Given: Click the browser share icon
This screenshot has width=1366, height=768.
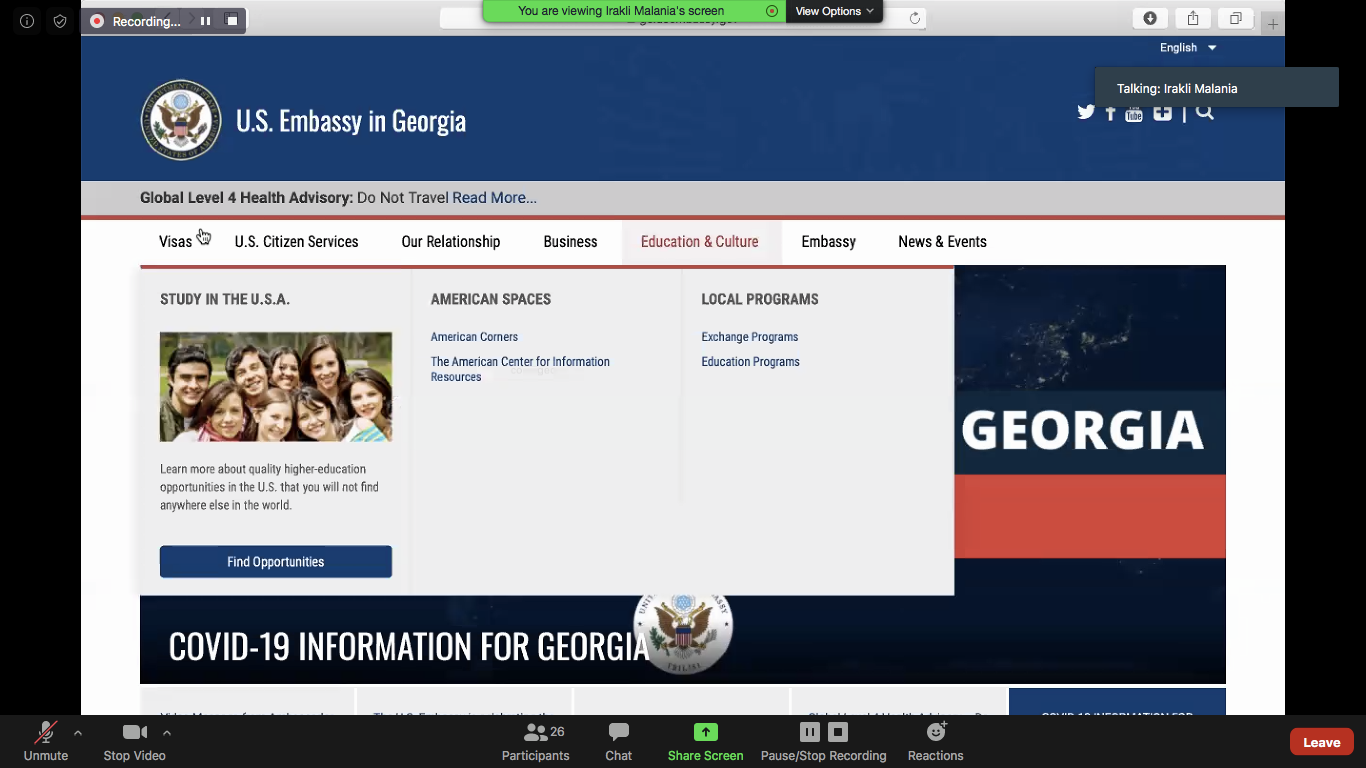Looking at the screenshot, I should point(1193,19).
